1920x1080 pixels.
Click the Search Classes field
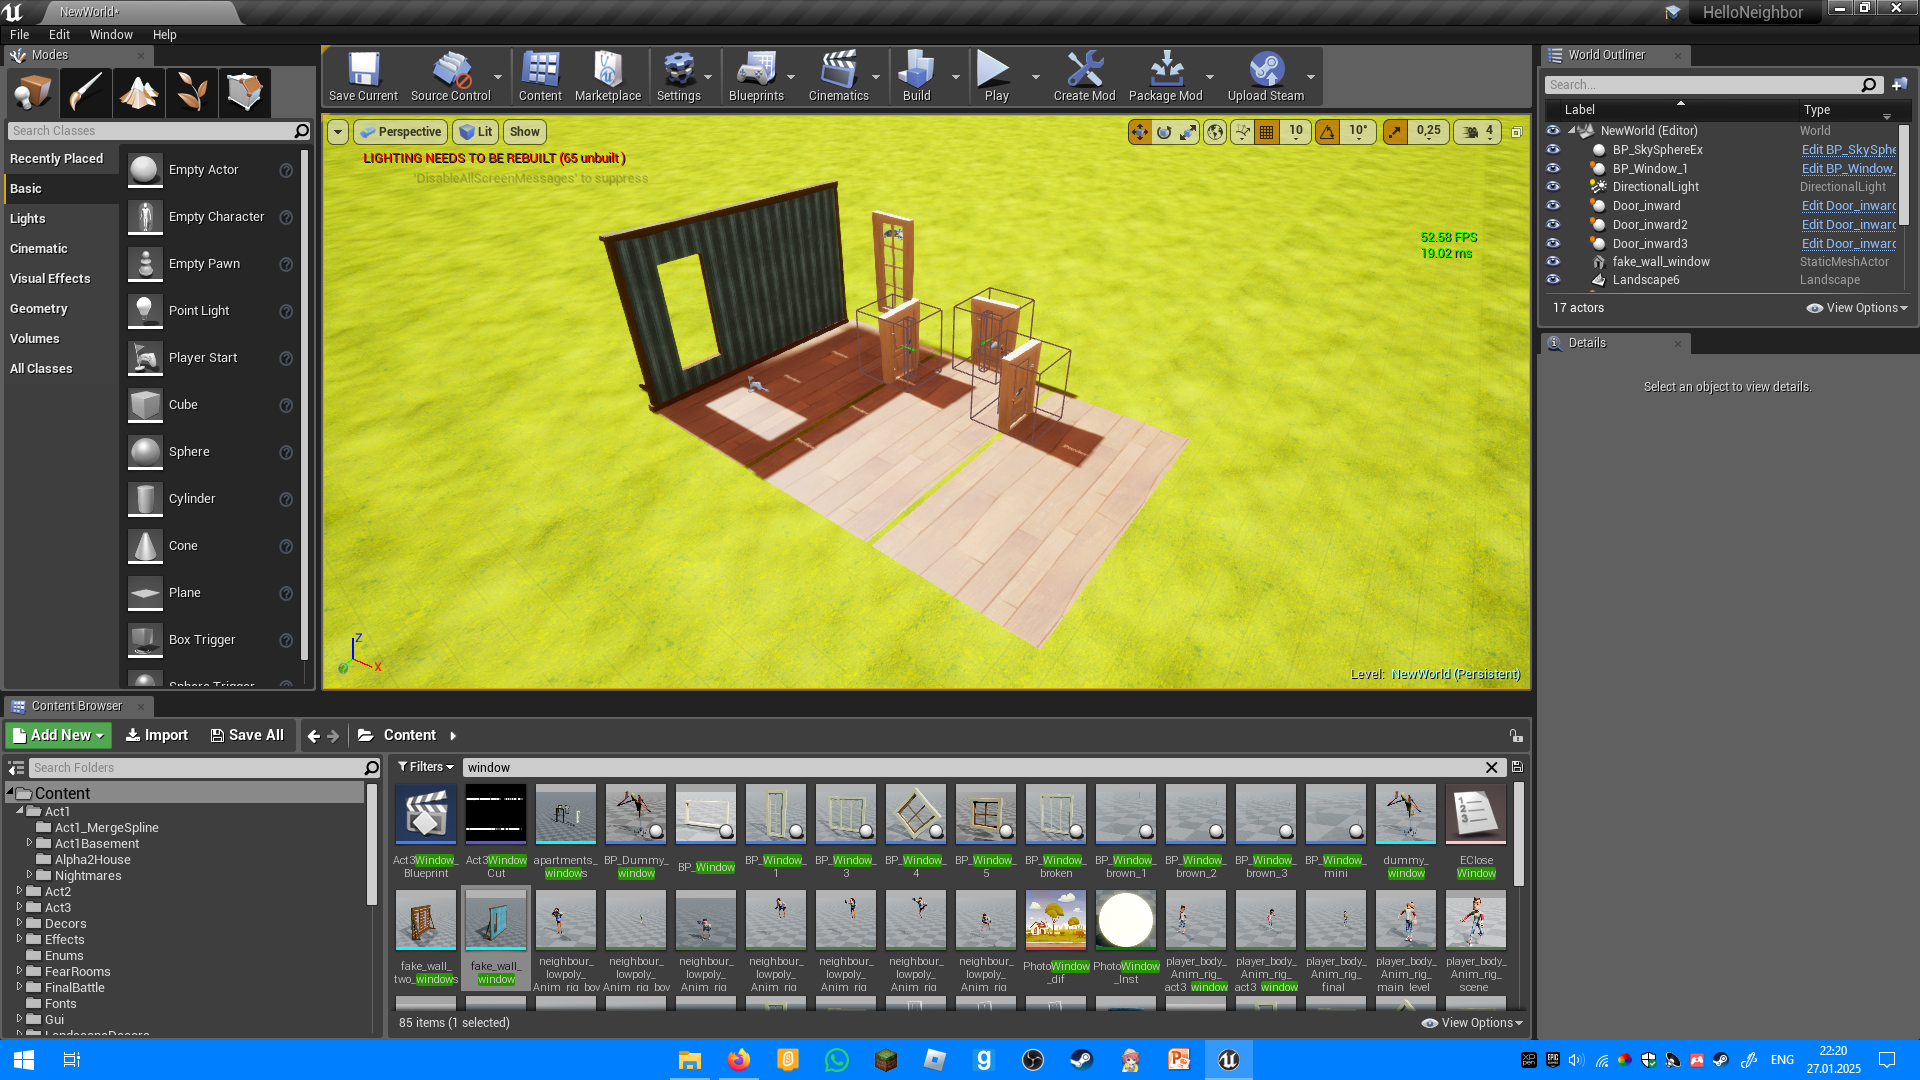pos(159,131)
